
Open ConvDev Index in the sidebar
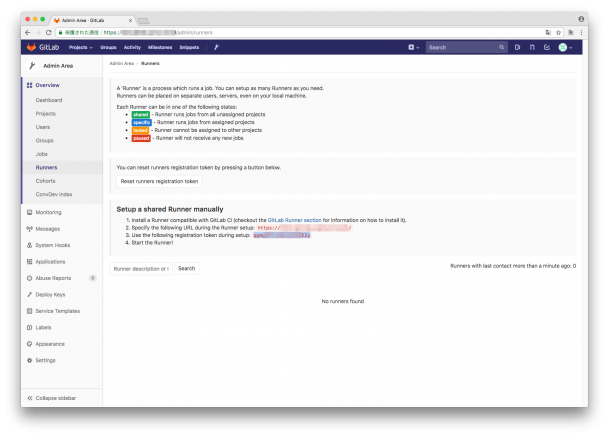pyautogui.click(x=54, y=194)
